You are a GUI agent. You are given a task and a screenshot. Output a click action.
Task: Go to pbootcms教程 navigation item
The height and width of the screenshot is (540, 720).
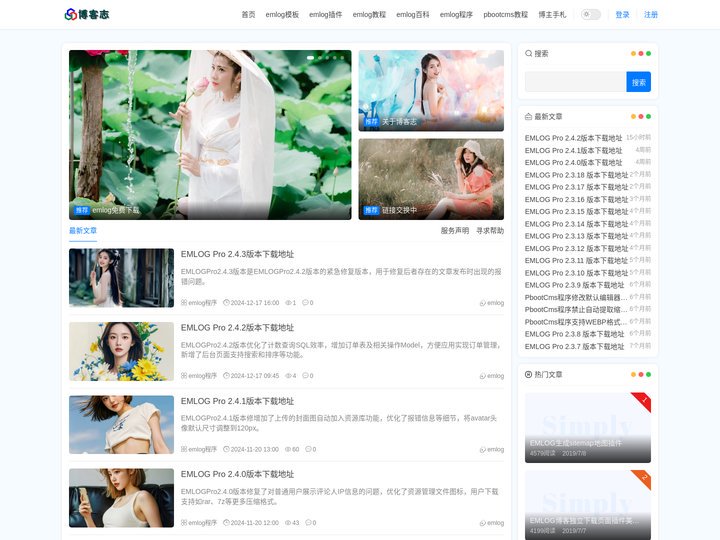point(506,14)
